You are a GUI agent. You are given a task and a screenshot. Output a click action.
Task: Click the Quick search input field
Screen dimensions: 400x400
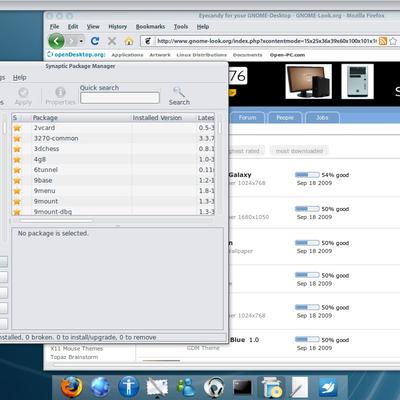120,98
